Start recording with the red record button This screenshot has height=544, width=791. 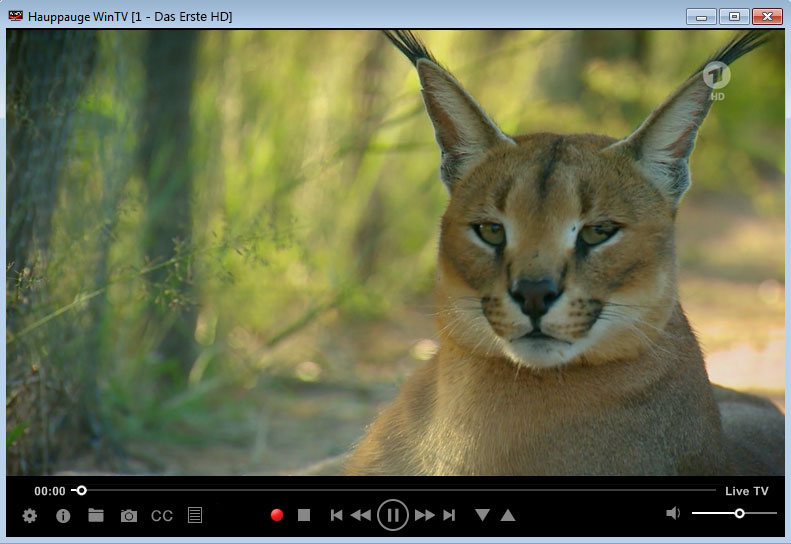tap(277, 515)
